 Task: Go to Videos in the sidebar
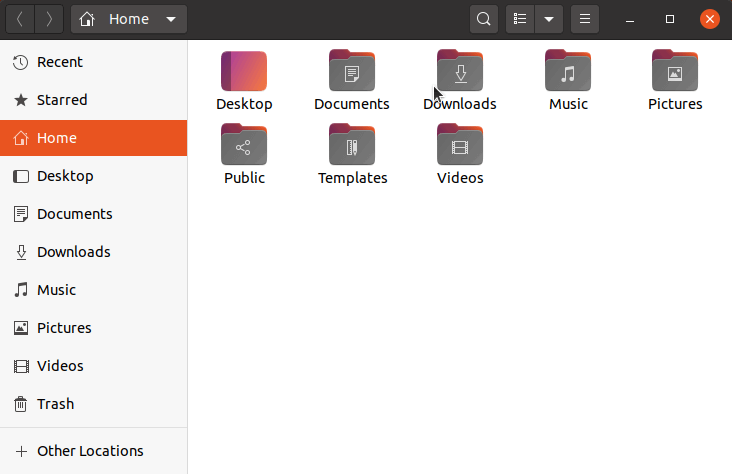[x=93, y=366]
